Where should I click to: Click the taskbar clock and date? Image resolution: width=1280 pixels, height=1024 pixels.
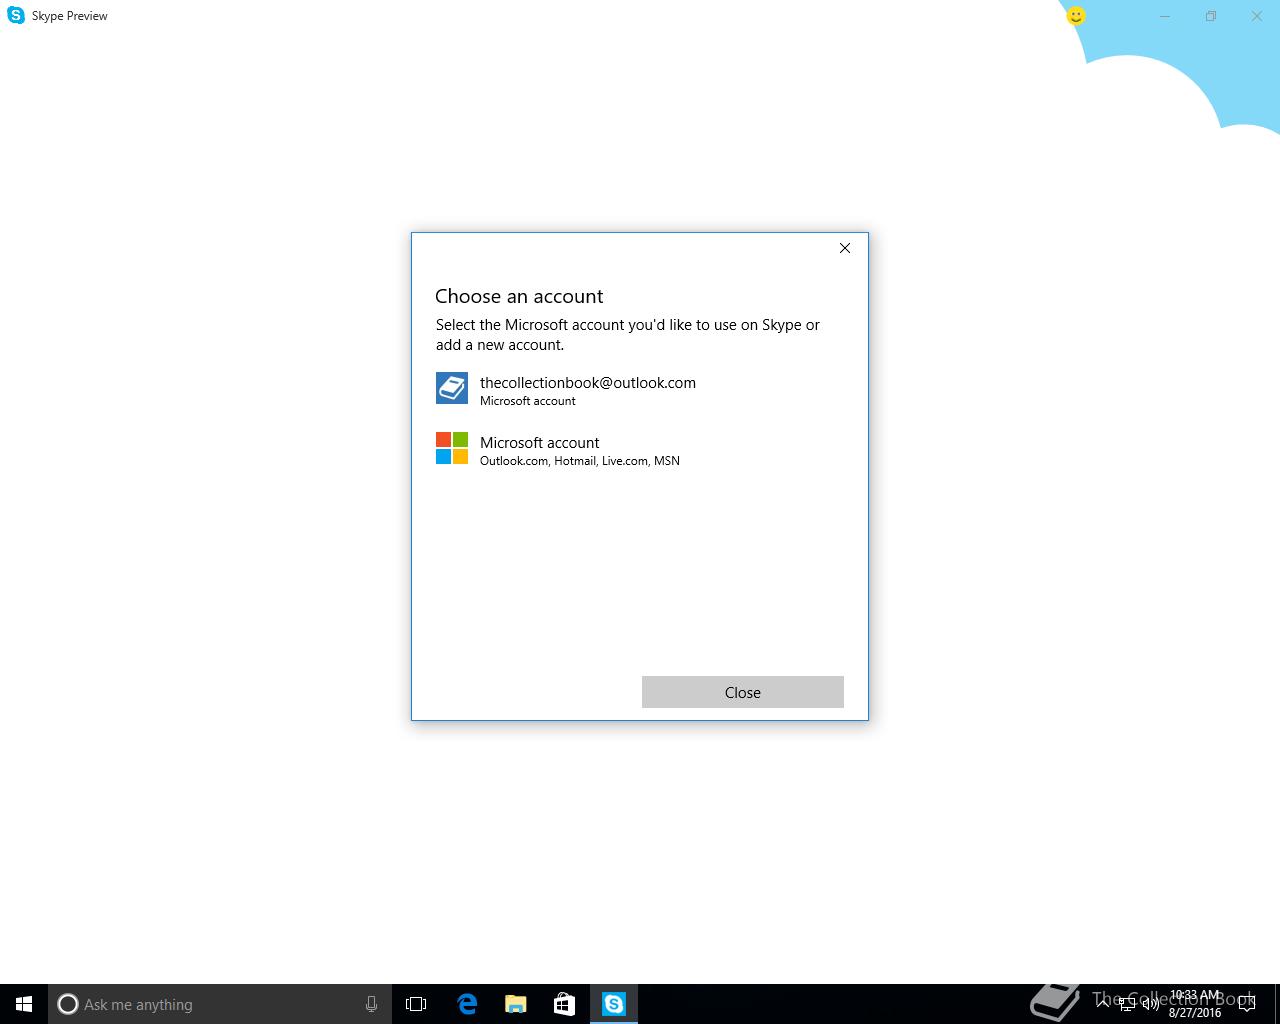pyautogui.click(x=1195, y=1004)
